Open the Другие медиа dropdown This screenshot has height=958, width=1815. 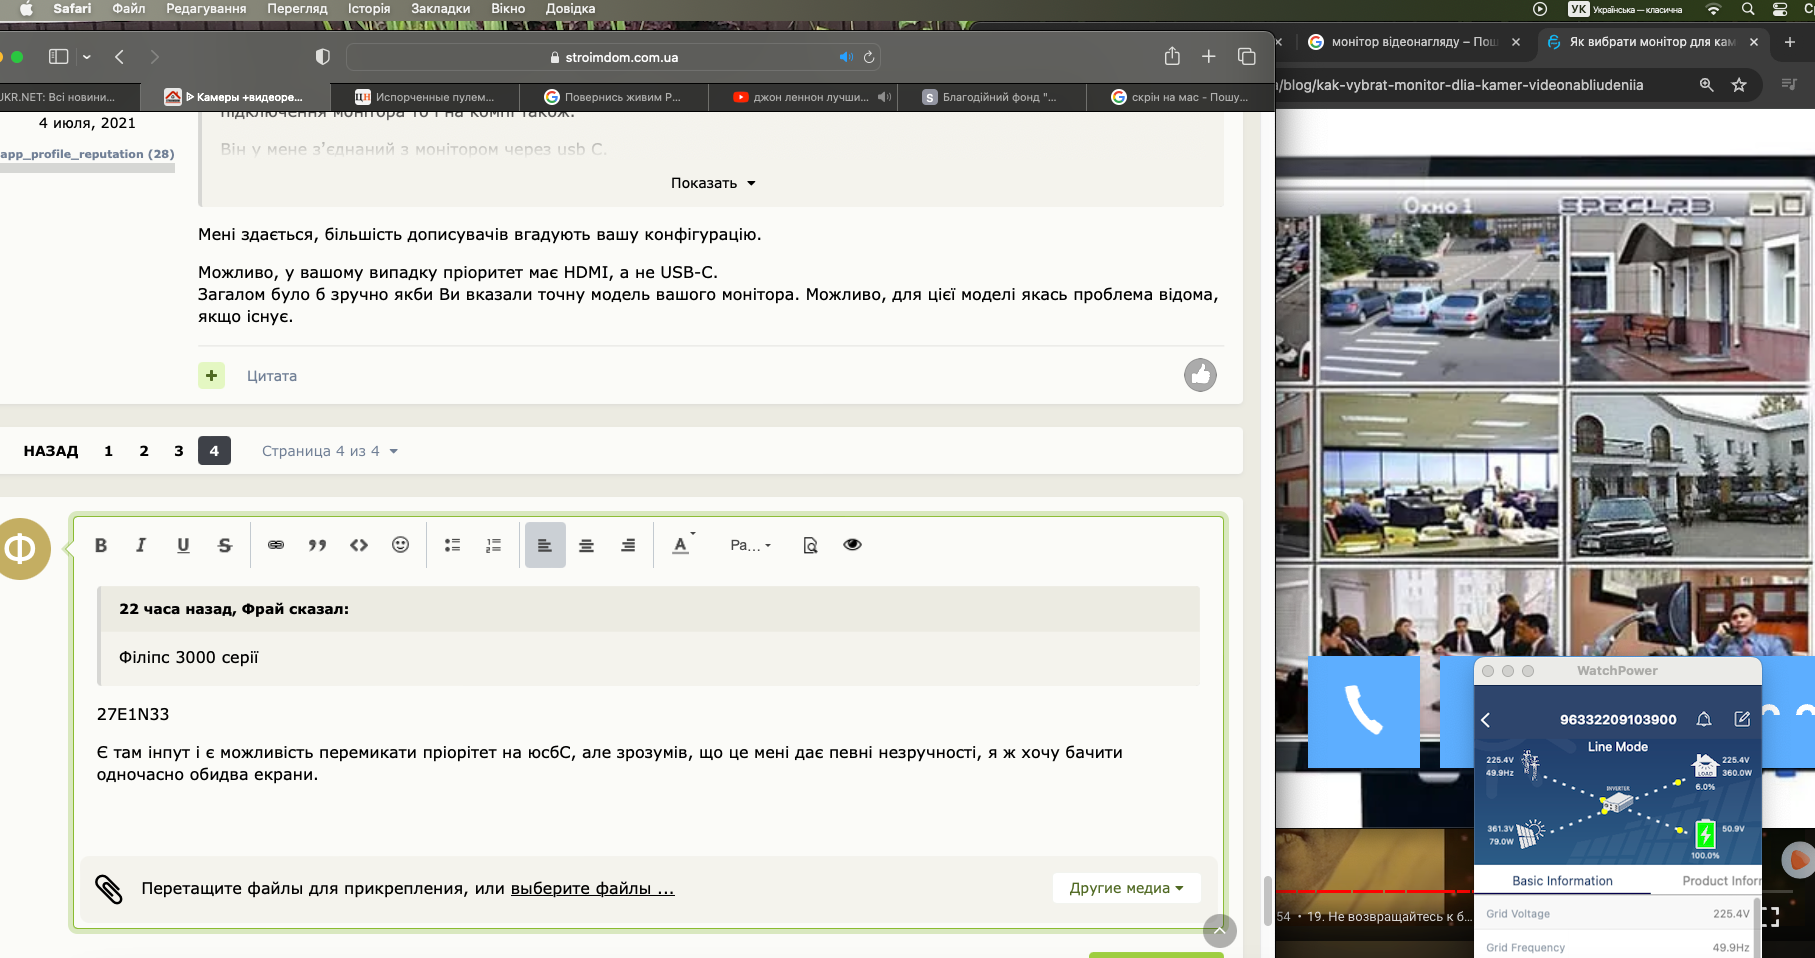[1126, 888]
